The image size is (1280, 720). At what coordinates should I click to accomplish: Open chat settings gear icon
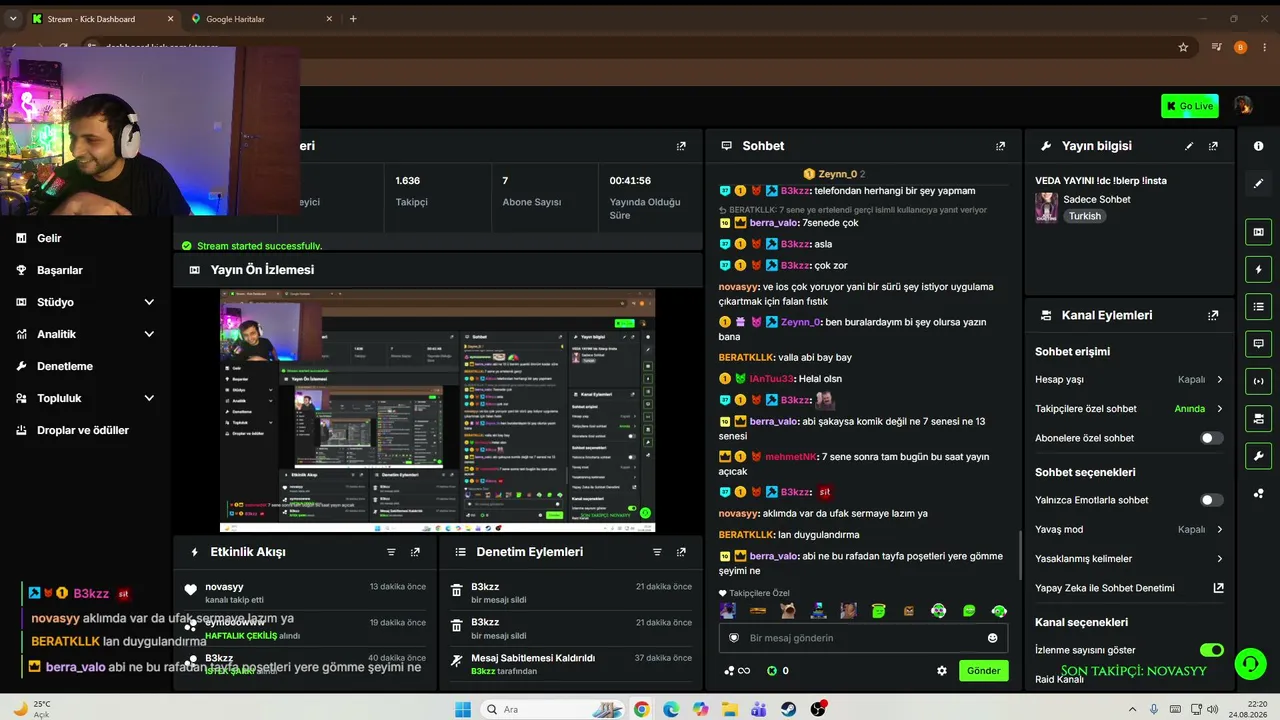(x=941, y=671)
